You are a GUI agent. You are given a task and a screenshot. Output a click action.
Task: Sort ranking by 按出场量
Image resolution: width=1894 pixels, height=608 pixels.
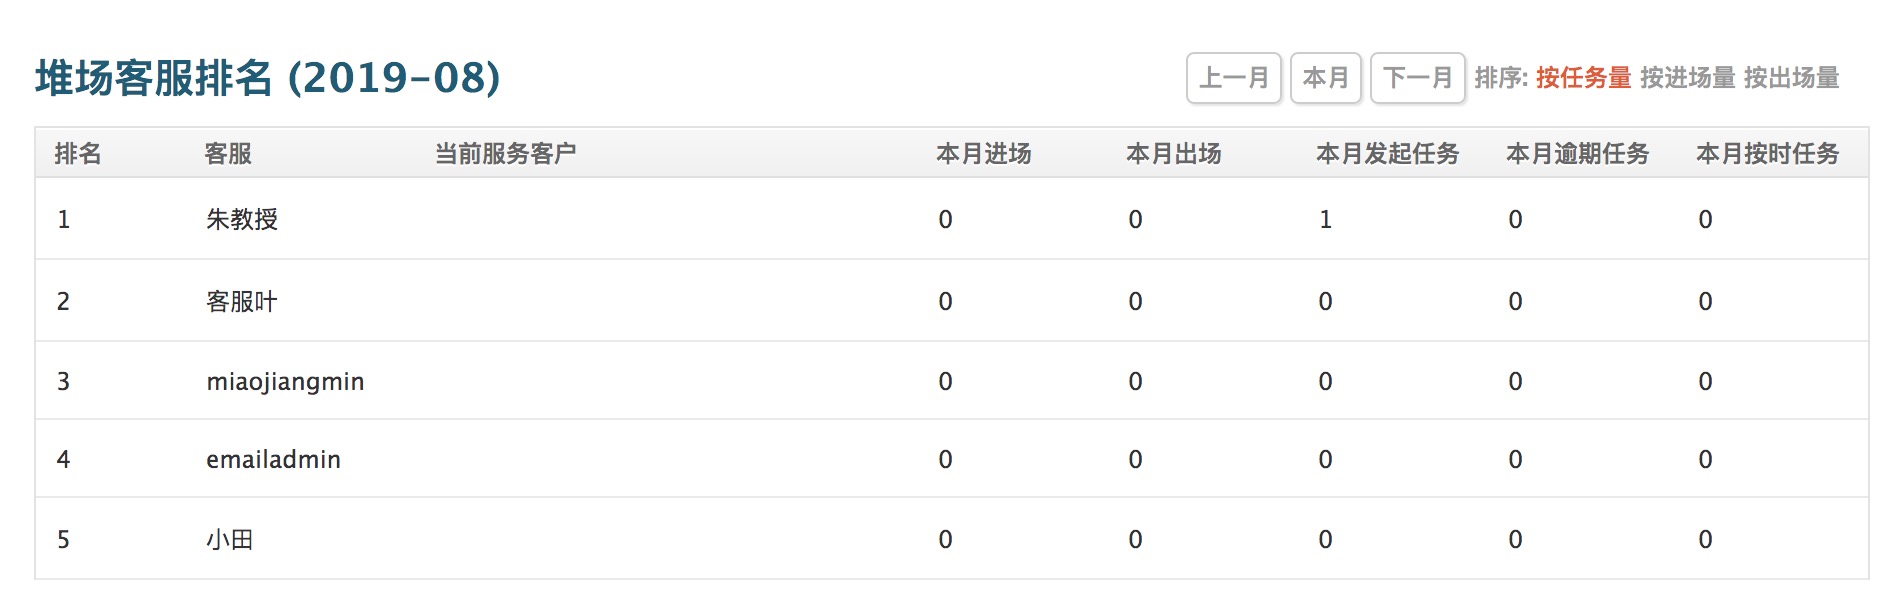(x=1791, y=78)
